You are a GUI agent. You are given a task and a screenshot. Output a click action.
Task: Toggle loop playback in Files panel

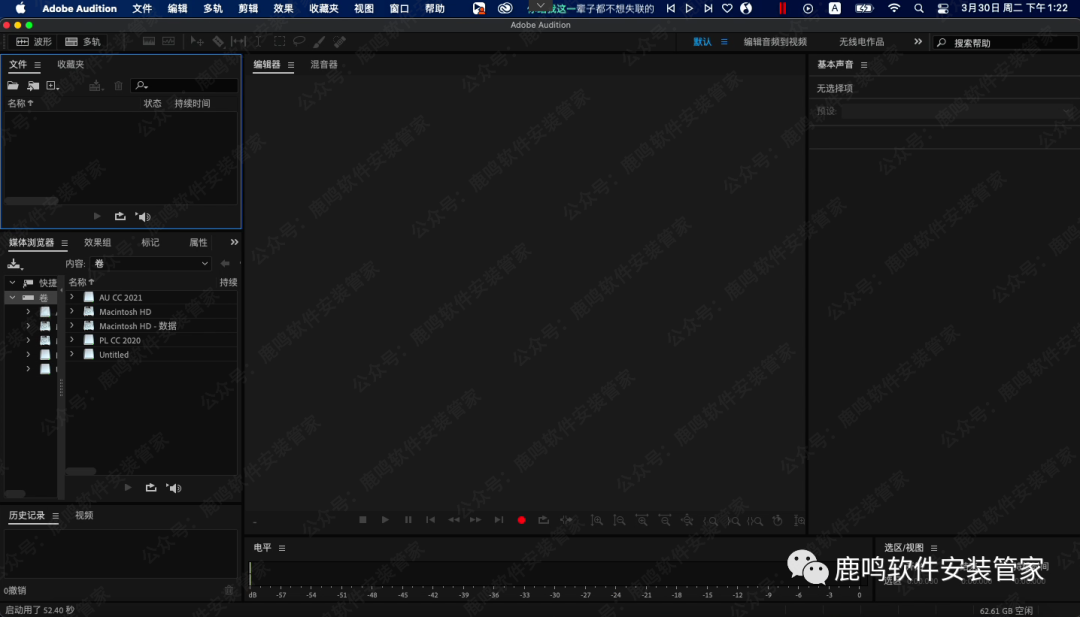click(x=121, y=216)
